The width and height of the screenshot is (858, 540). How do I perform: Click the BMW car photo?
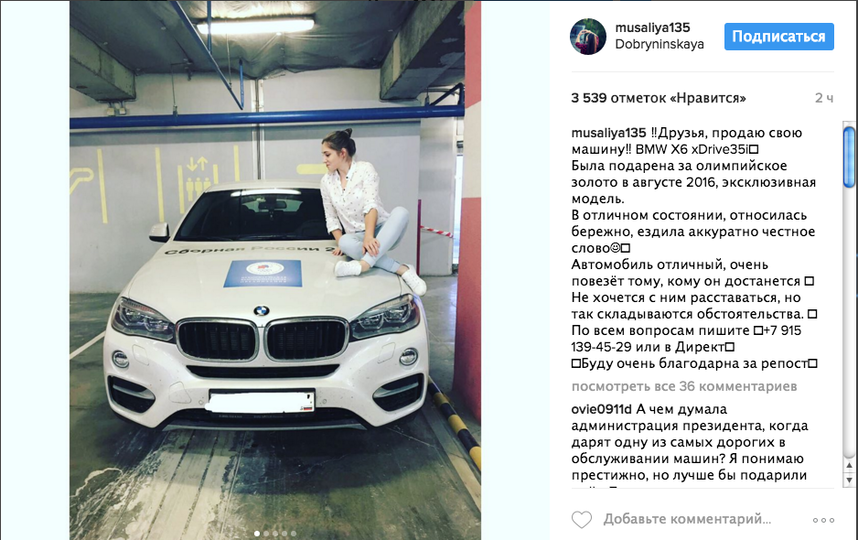click(275, 270)
